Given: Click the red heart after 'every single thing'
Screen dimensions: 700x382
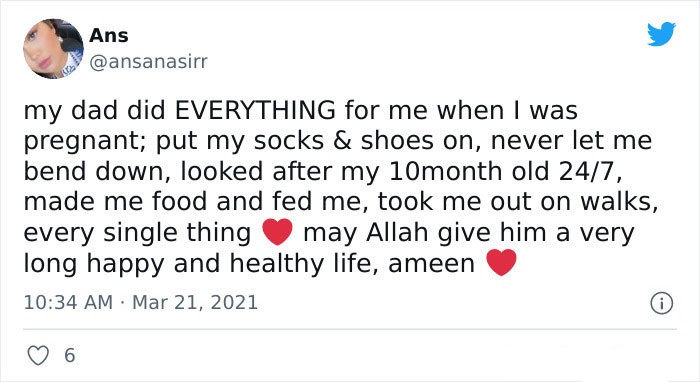Looking at the screenshot, I should pyautogui.click(x=277, y=232).
